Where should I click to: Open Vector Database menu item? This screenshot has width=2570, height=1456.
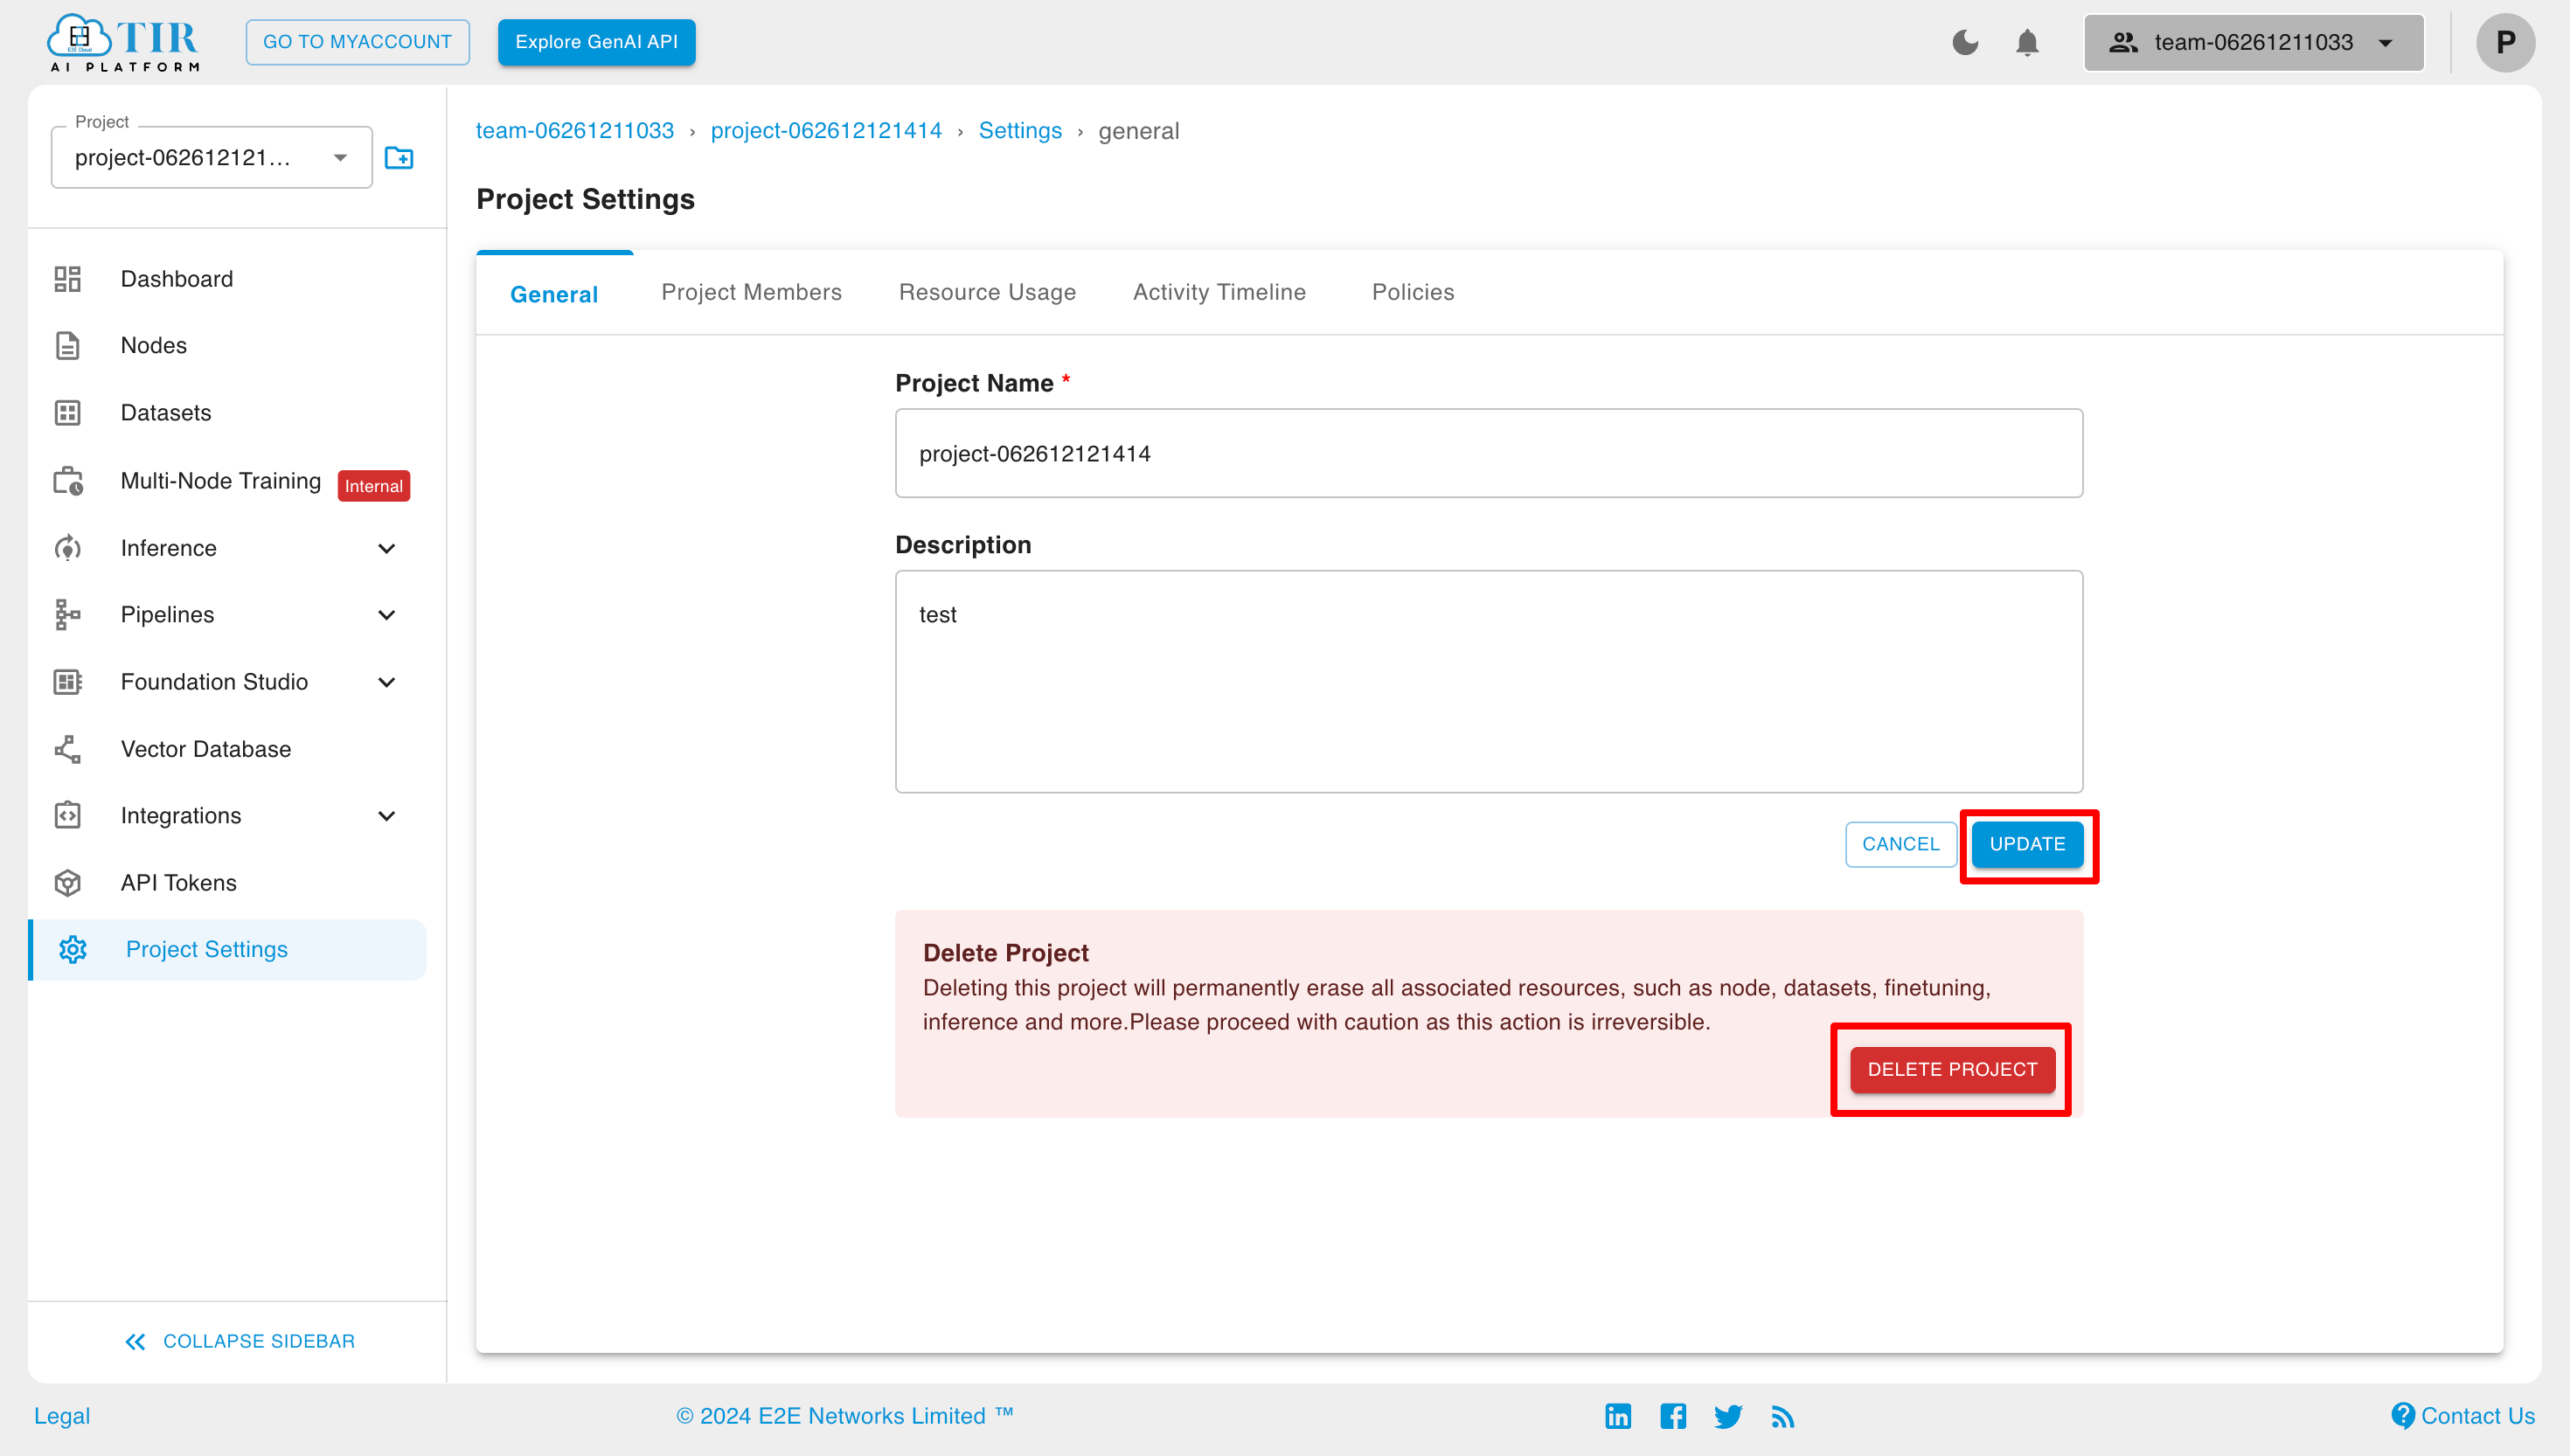click(x=228, y=749)
